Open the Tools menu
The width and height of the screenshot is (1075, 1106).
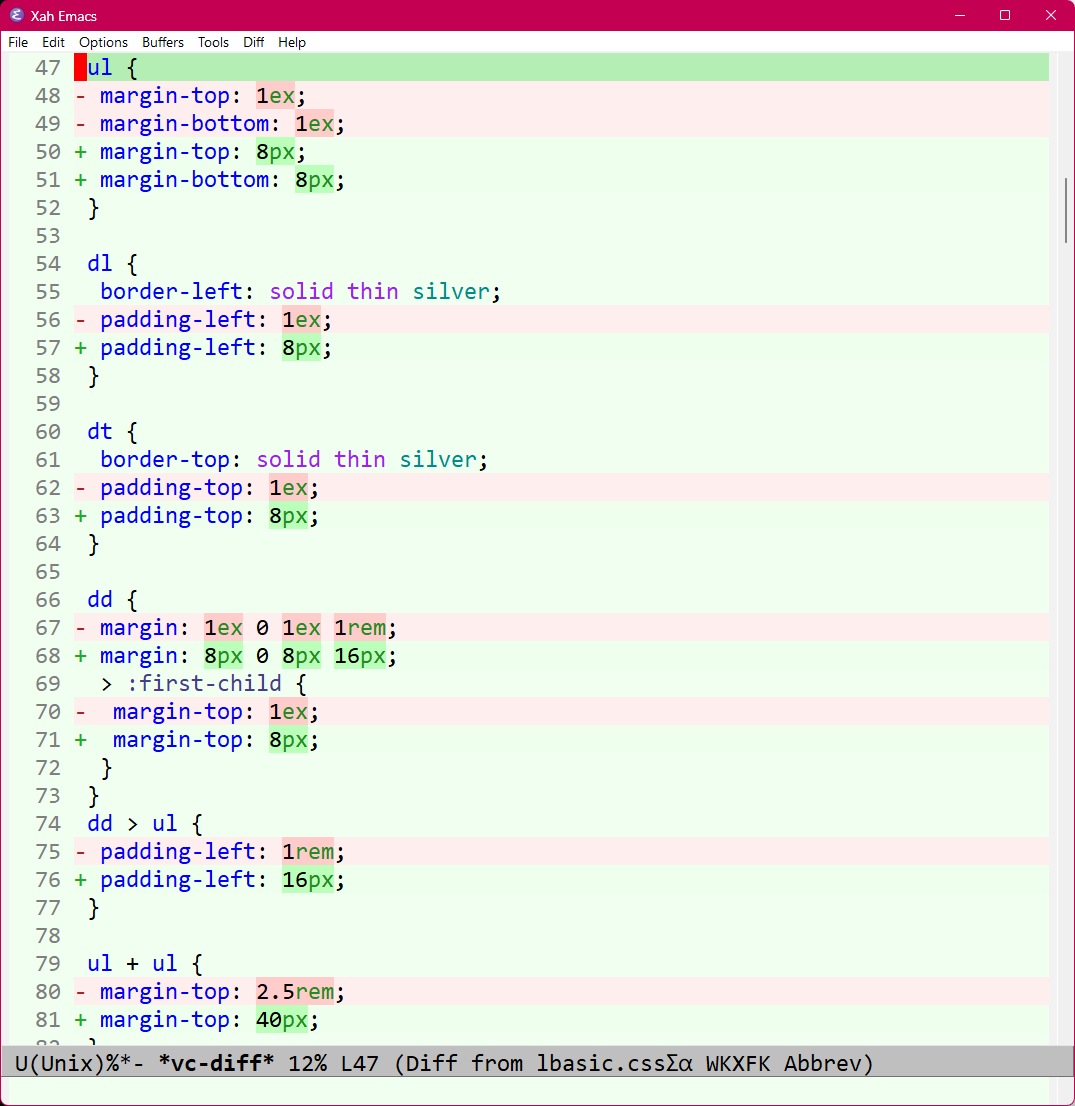point(213,42)
